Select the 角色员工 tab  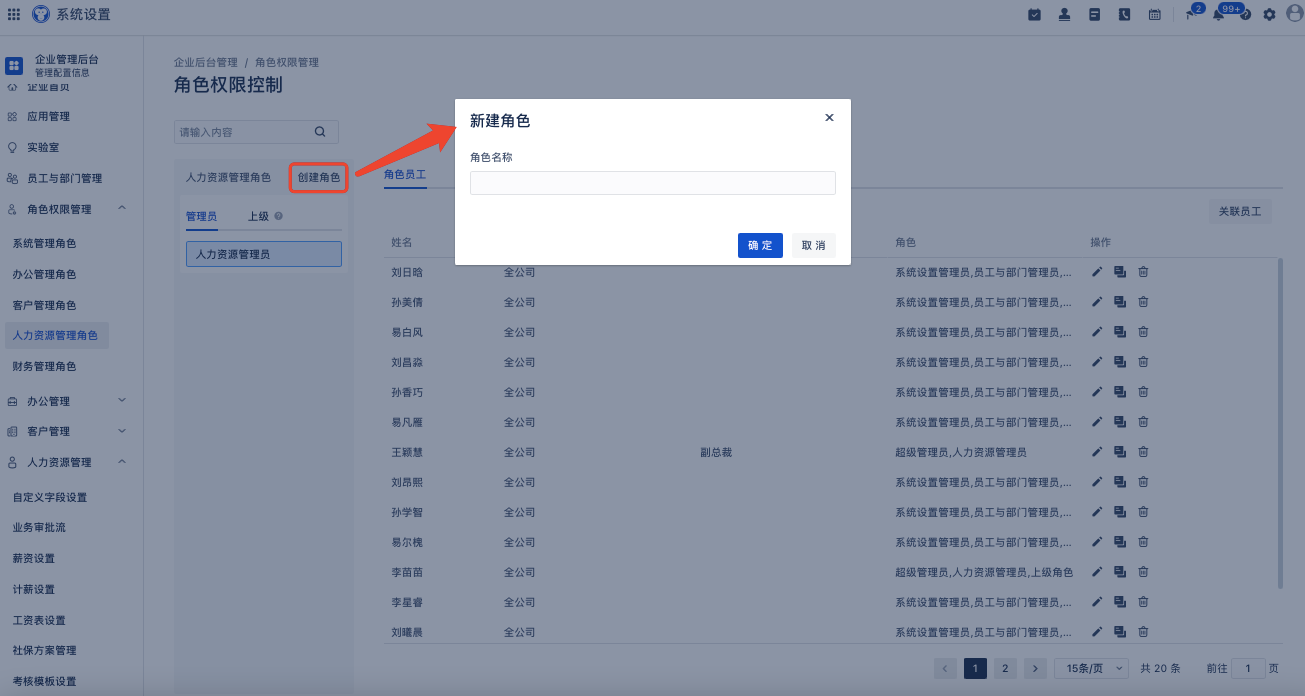(405, 174)
